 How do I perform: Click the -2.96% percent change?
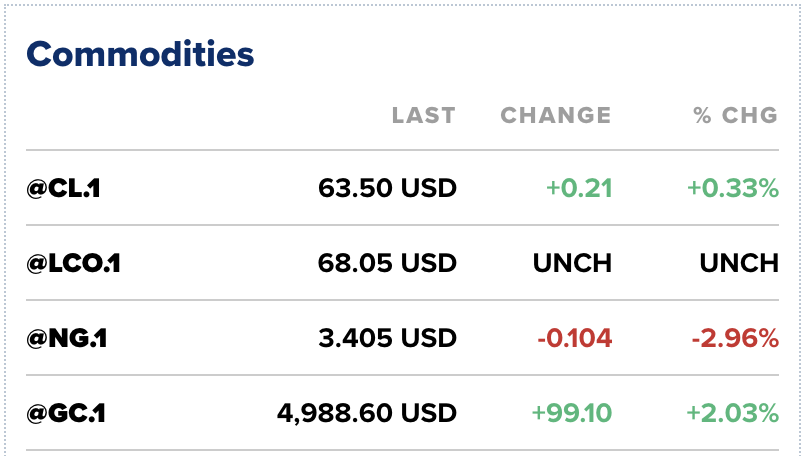point(733,338)
